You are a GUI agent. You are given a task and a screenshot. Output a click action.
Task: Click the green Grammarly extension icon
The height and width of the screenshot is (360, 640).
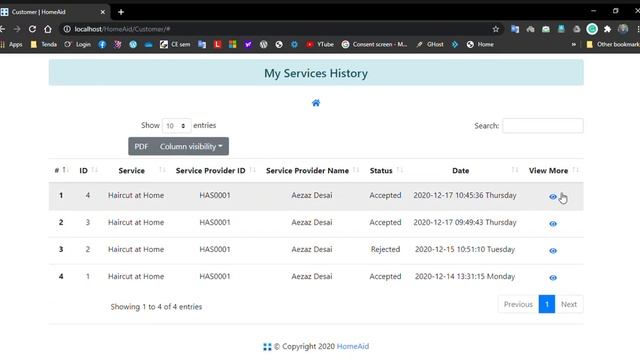pos(592,29)
